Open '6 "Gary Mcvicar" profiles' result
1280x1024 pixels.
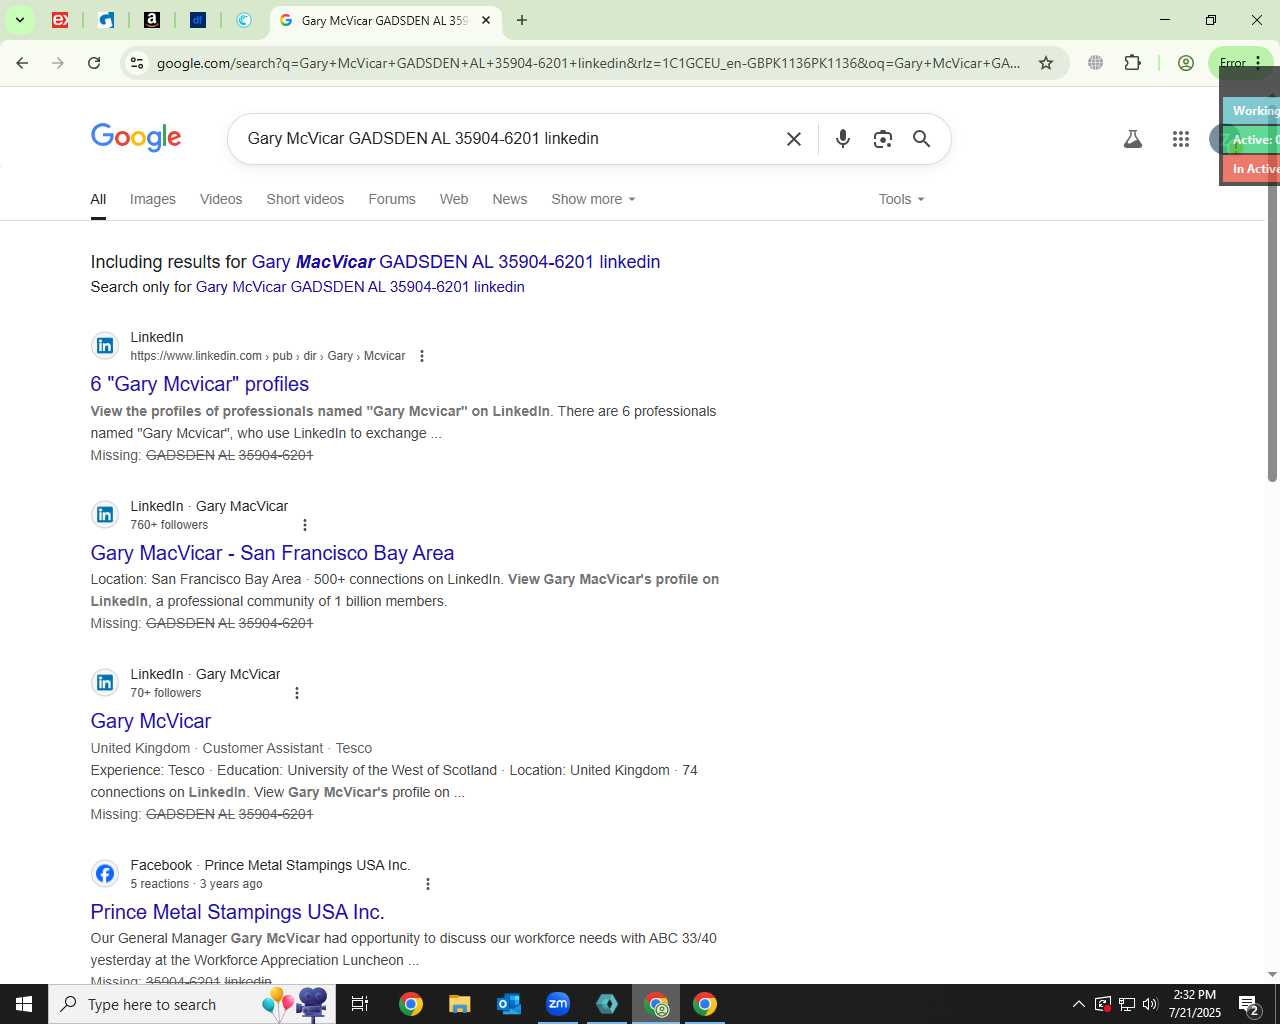(x=200, y=384)
